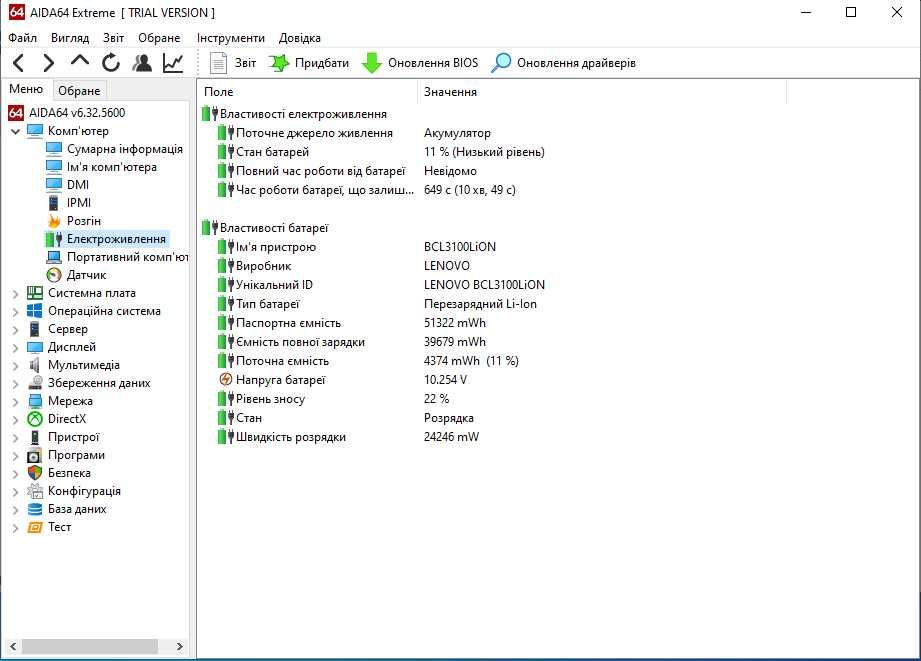Expand the Сервер tree node
The image size is (921, 661).
coord(16,330)
